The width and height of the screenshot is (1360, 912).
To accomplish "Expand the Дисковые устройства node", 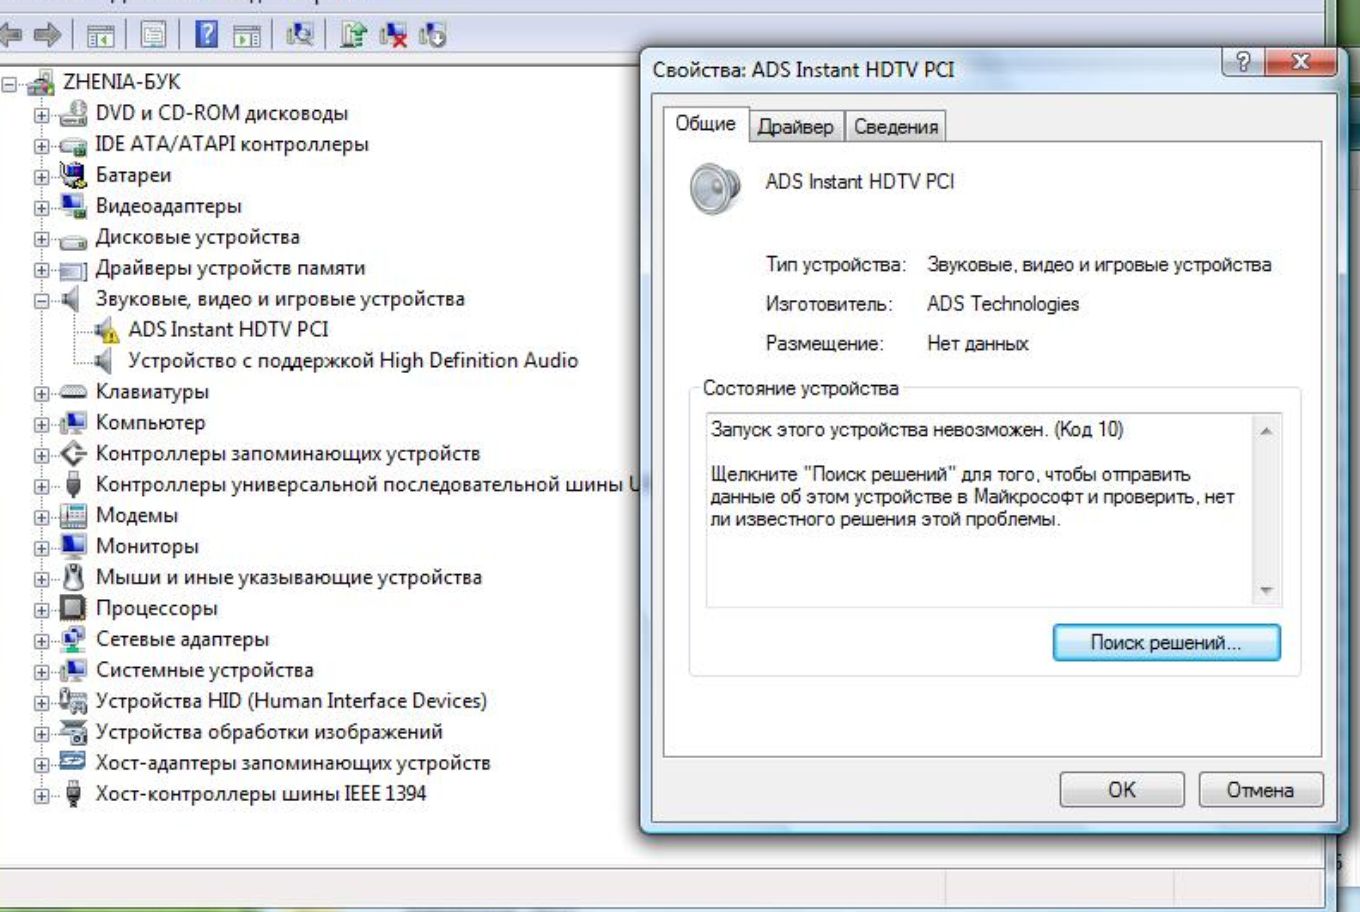I will click(x=41, y=239).
